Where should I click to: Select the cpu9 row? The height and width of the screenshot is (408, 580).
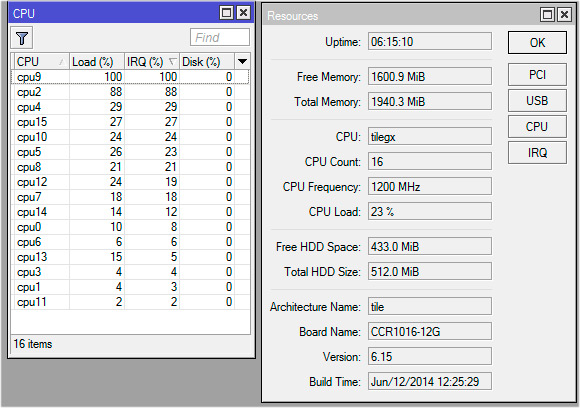pyautogui.click(x=130, y=77)
